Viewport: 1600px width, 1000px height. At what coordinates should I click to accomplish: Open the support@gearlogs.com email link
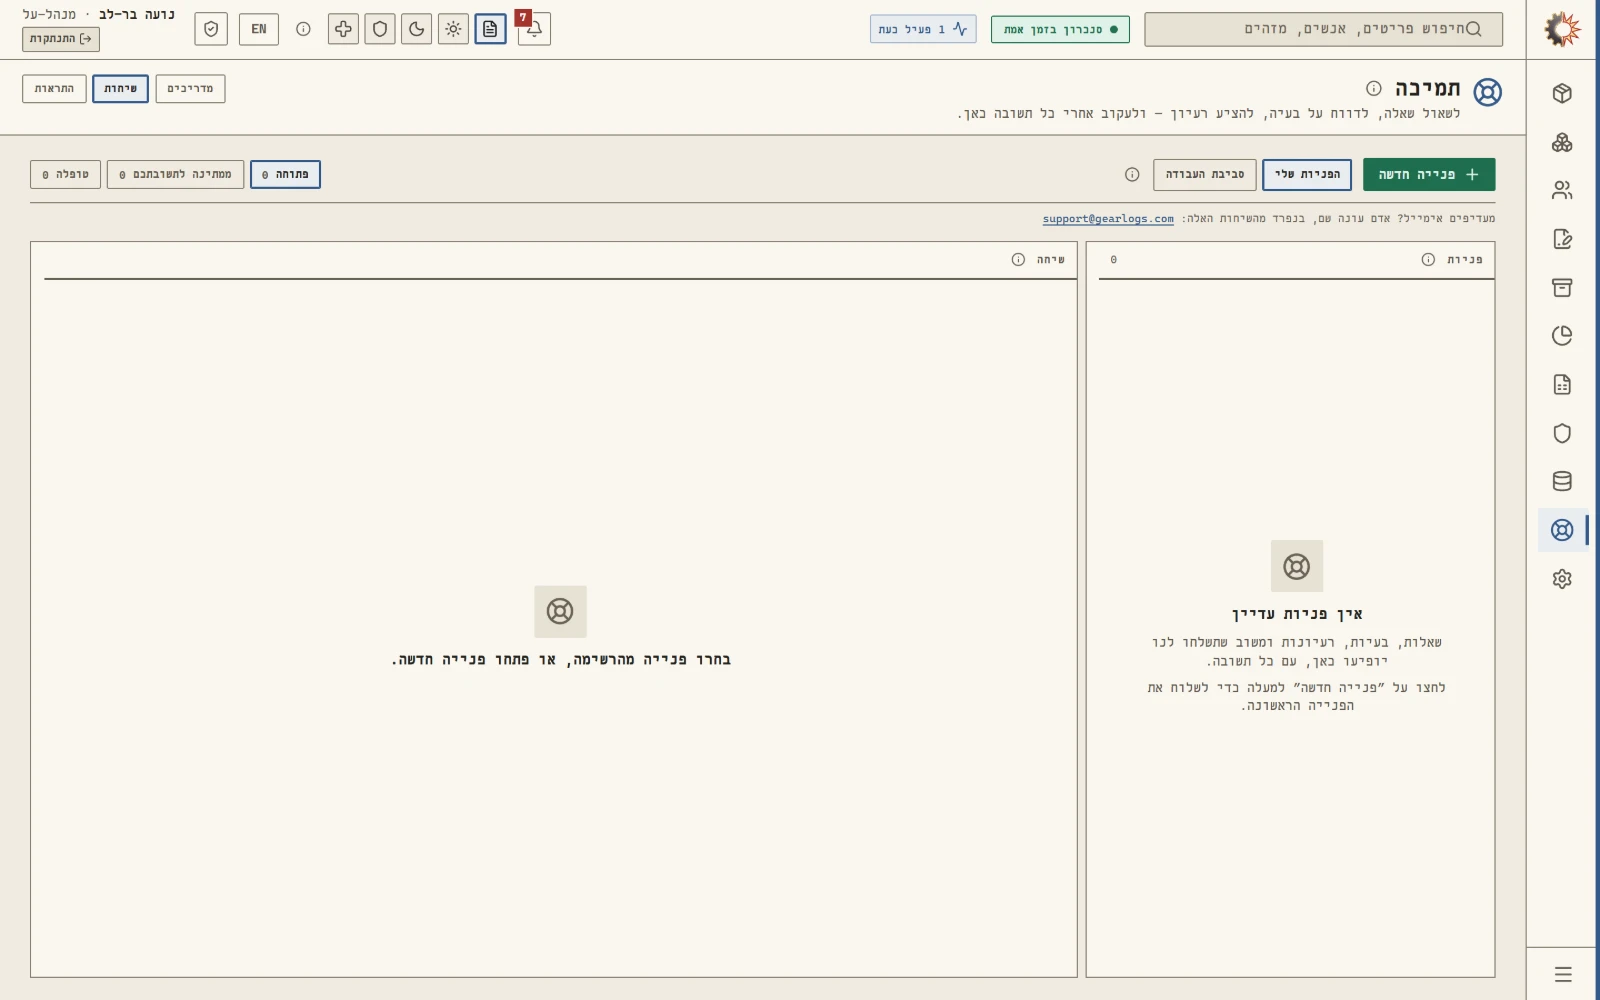[x=1108, y=219]
